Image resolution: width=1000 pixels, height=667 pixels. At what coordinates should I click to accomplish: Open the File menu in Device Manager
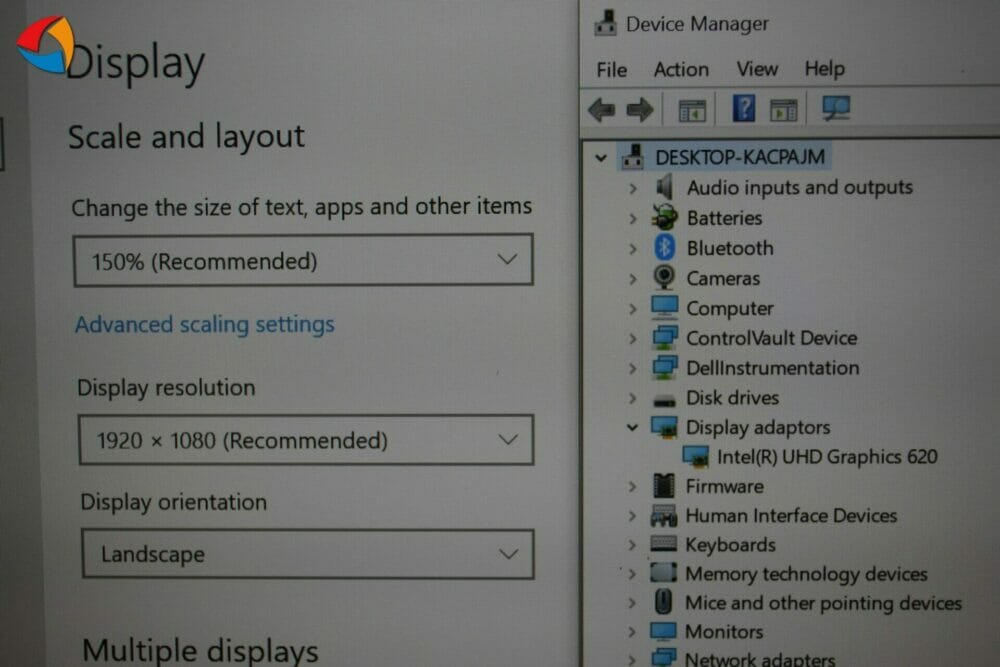pos(612,70)
